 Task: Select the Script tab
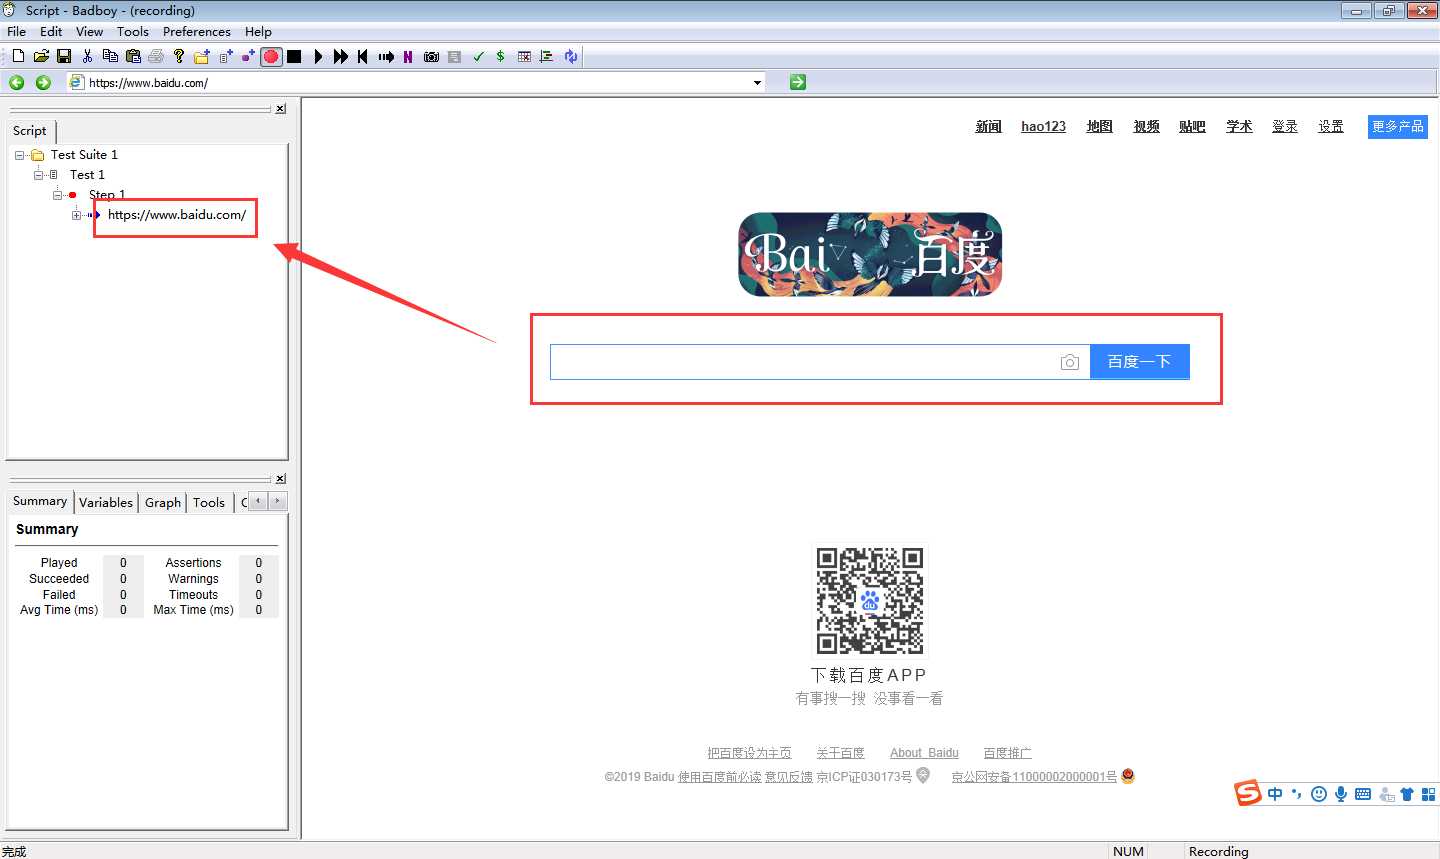tap(30, 131)
